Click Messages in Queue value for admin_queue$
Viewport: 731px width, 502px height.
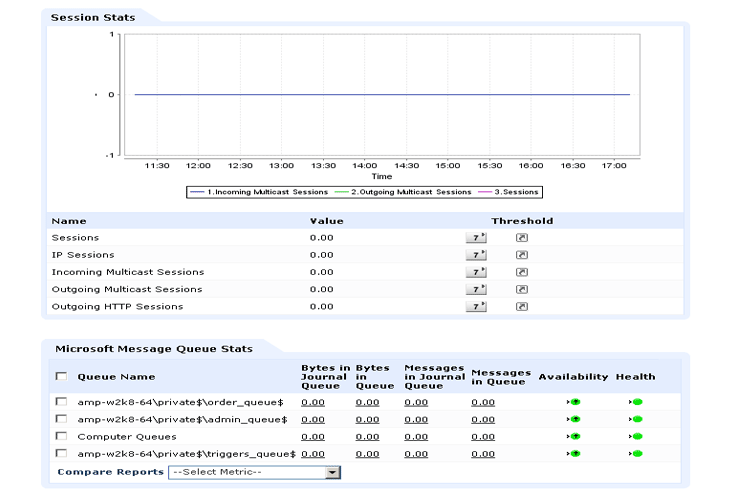[483, 419]
